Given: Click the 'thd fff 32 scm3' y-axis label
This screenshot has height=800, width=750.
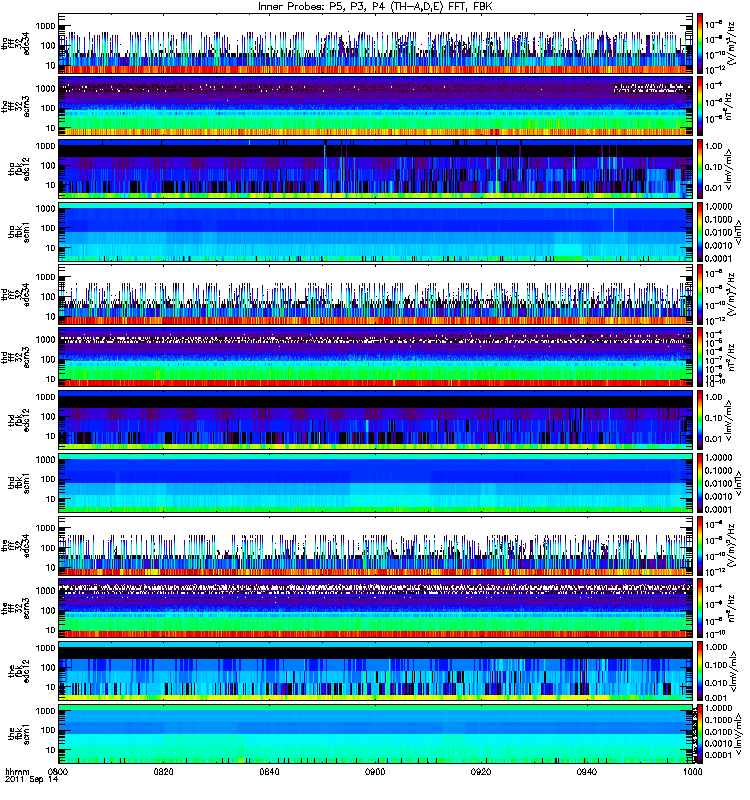Looking at the screenshot, I should (16, 357).
